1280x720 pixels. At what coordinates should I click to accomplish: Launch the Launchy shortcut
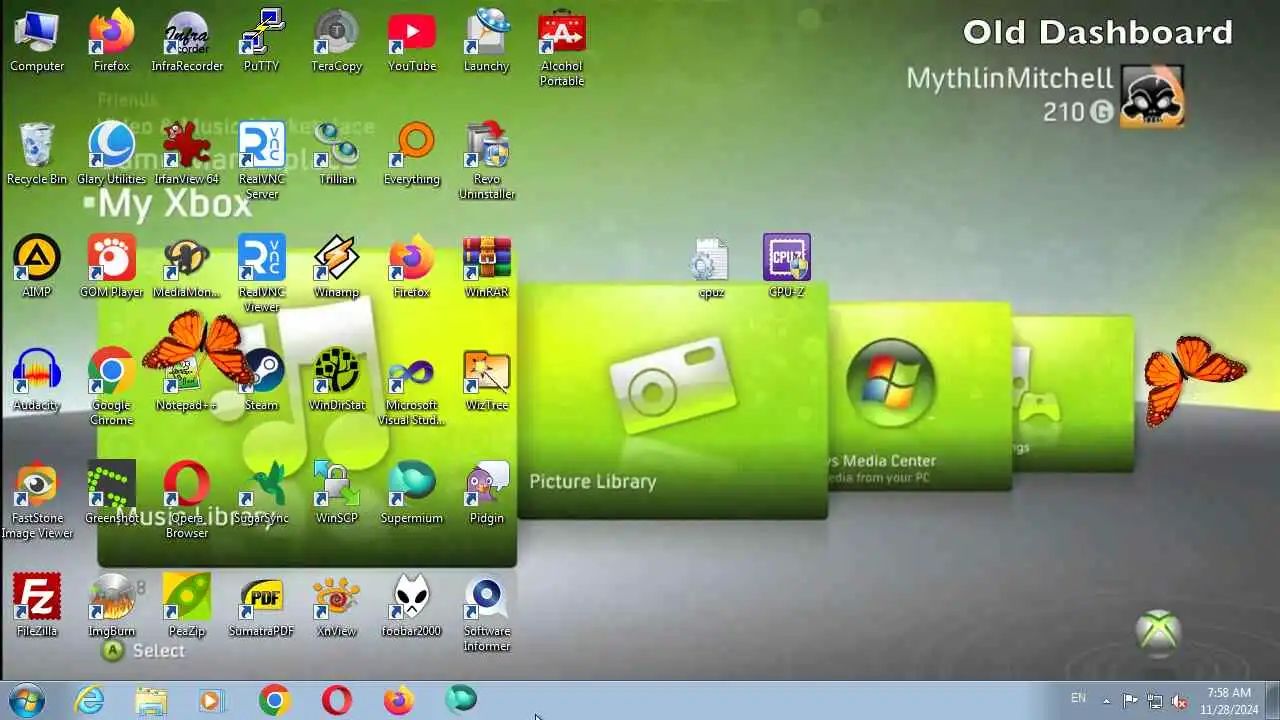487,41
